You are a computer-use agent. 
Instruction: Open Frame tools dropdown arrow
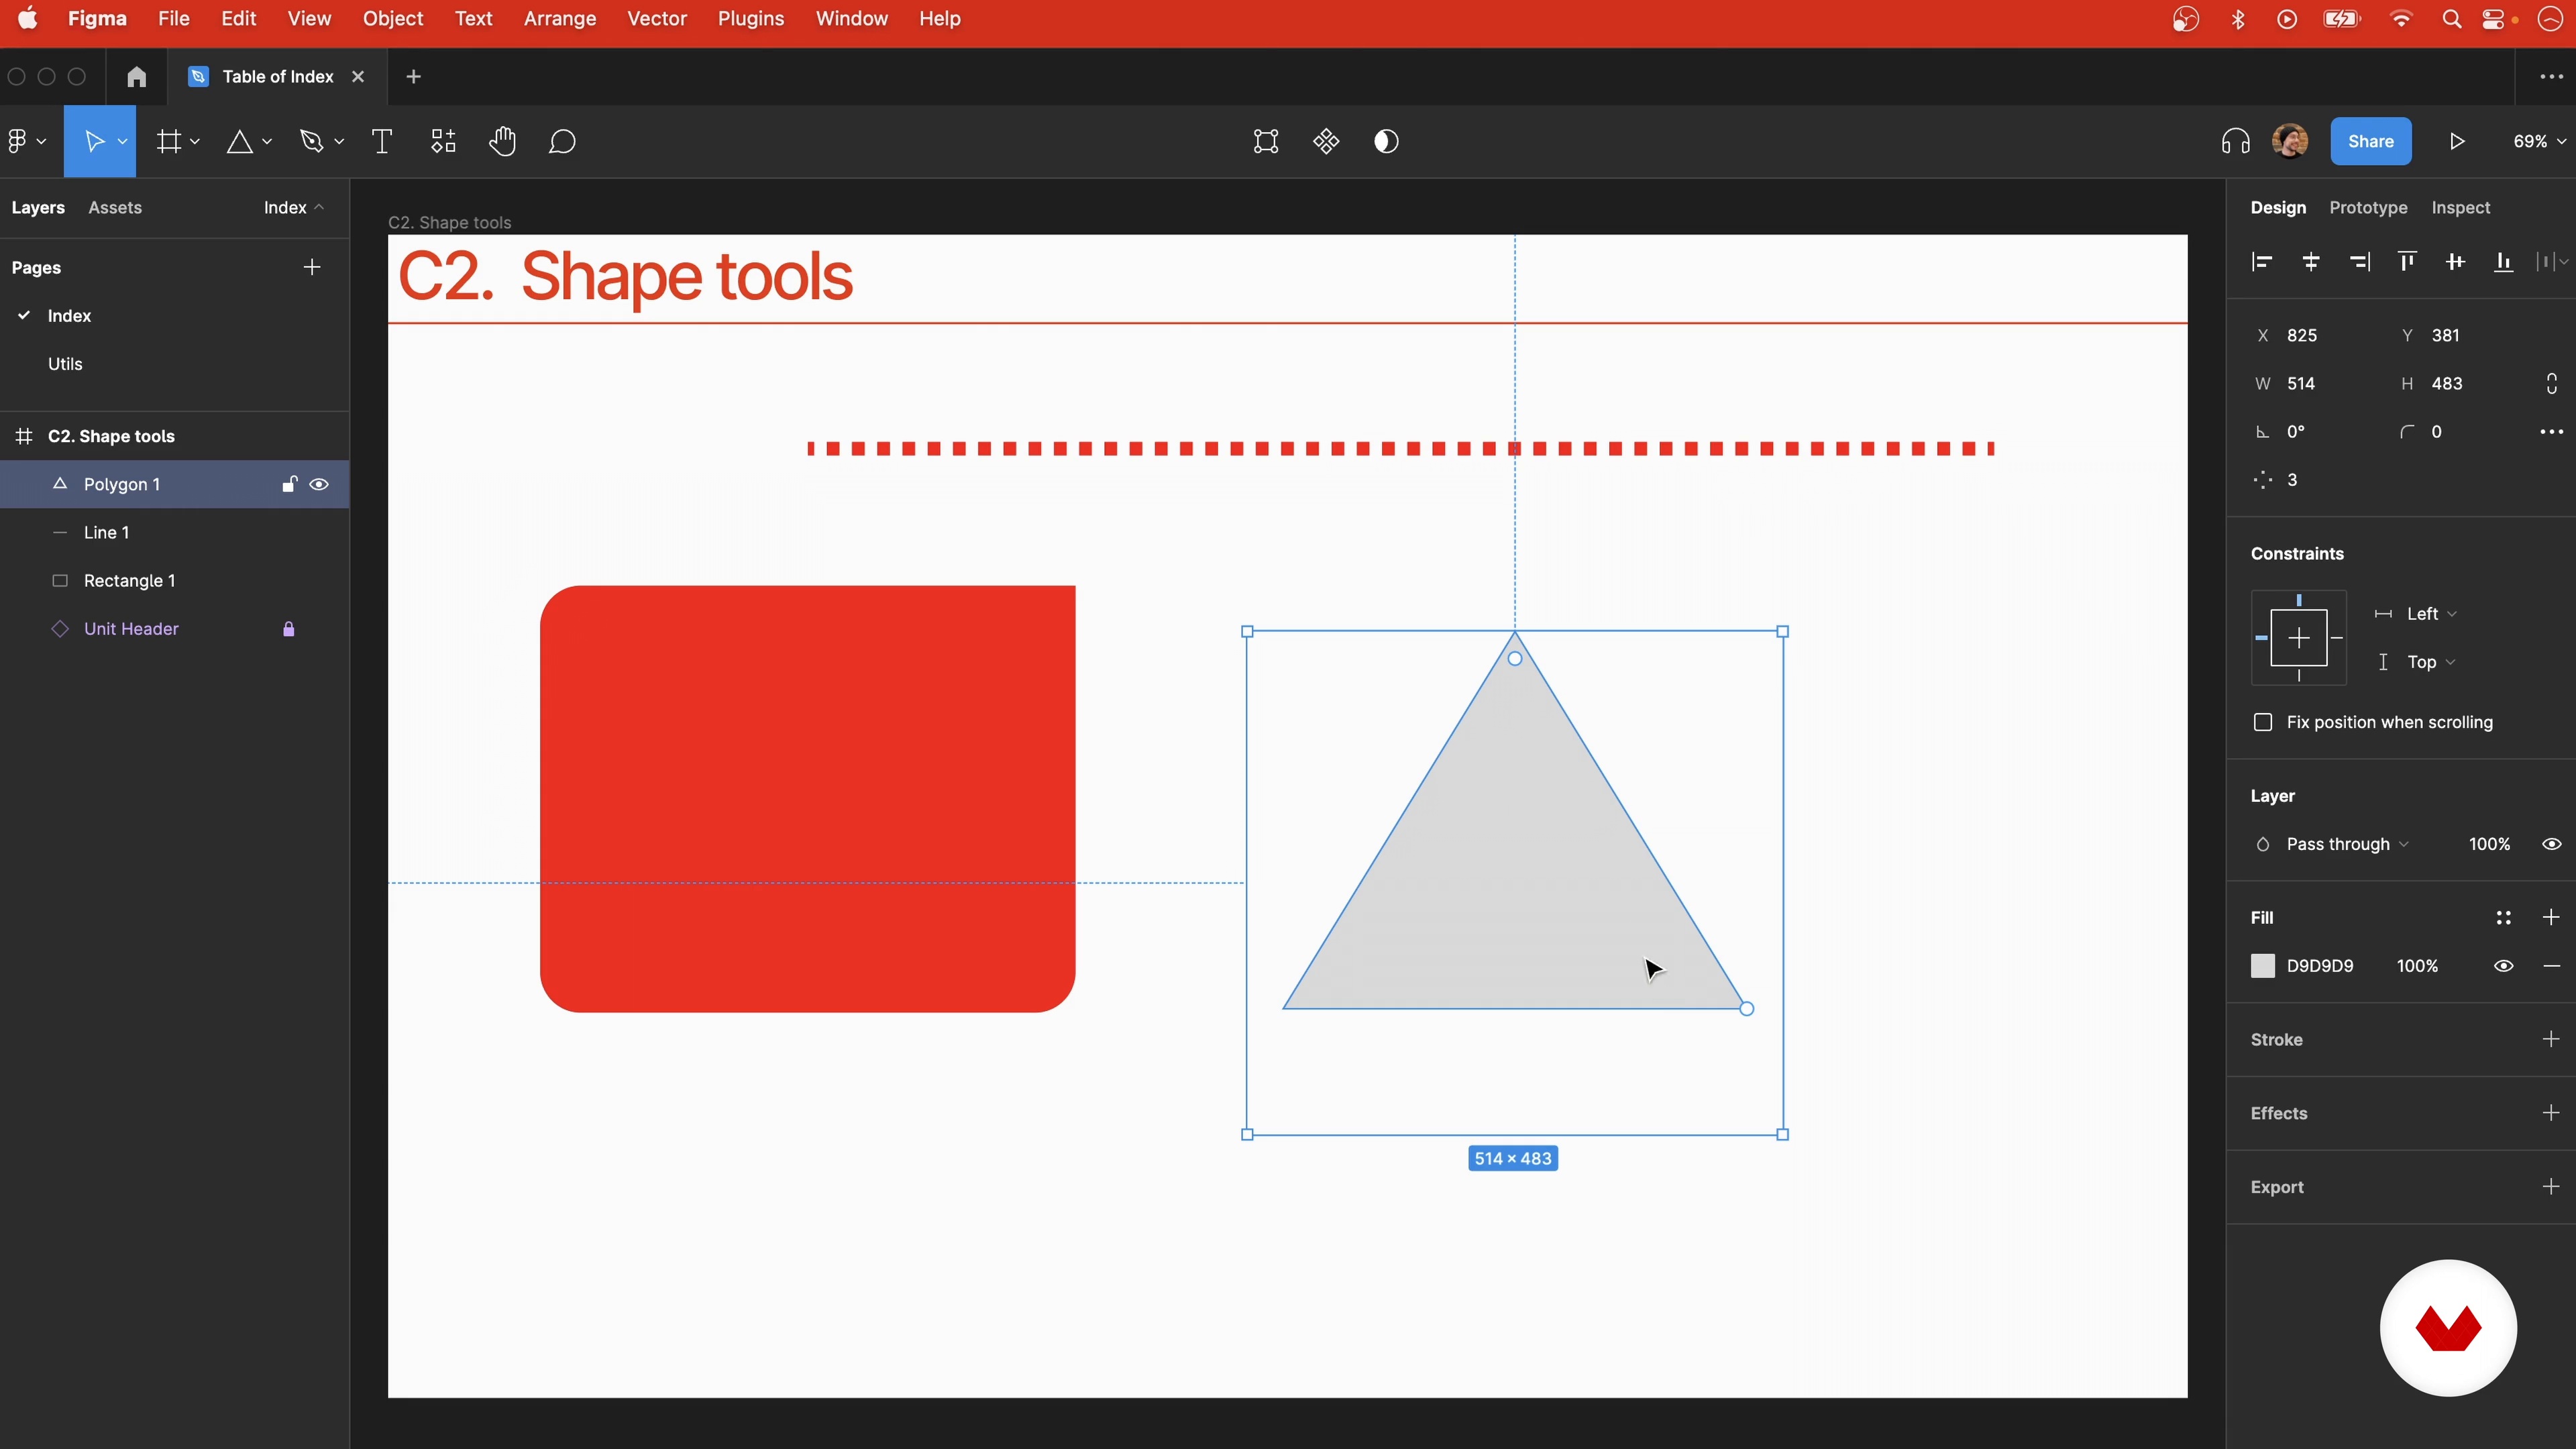pos(195,142)
